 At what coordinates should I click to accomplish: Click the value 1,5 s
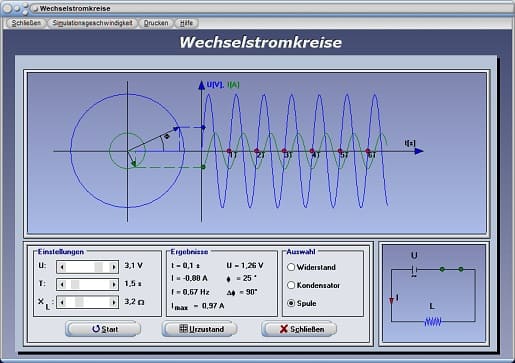coord(133,283)
